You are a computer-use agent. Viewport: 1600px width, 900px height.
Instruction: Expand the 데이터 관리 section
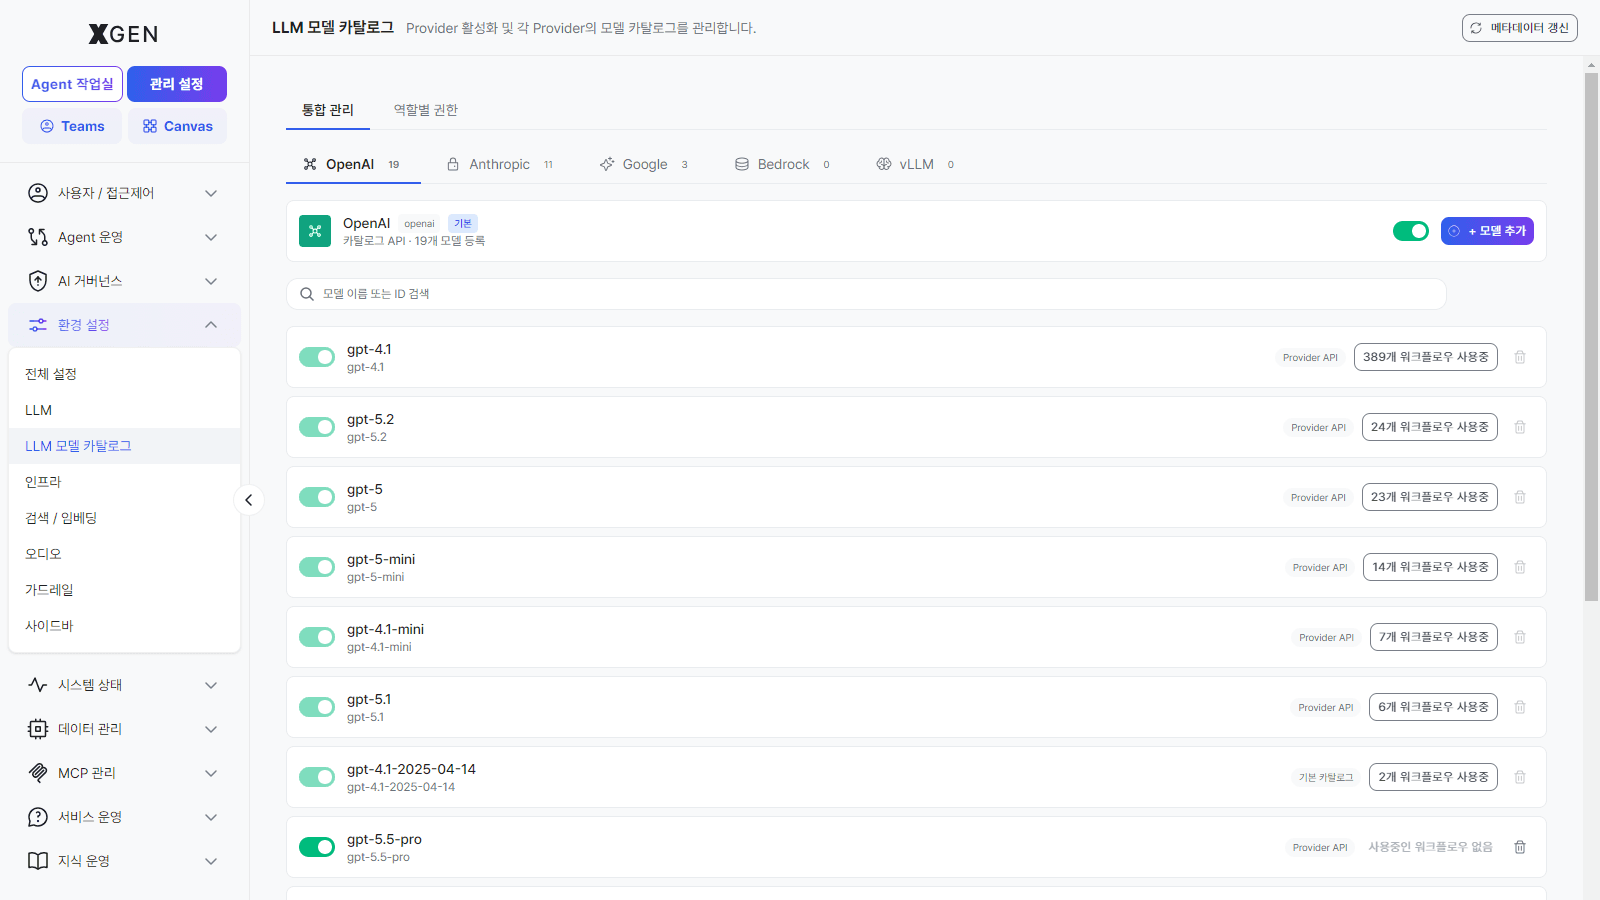coord(211,729)
